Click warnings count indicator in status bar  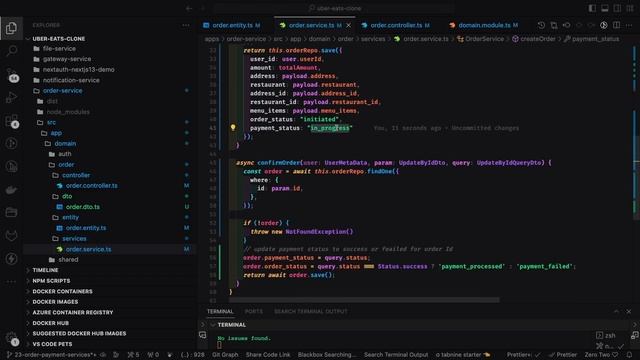coord(153,355)
